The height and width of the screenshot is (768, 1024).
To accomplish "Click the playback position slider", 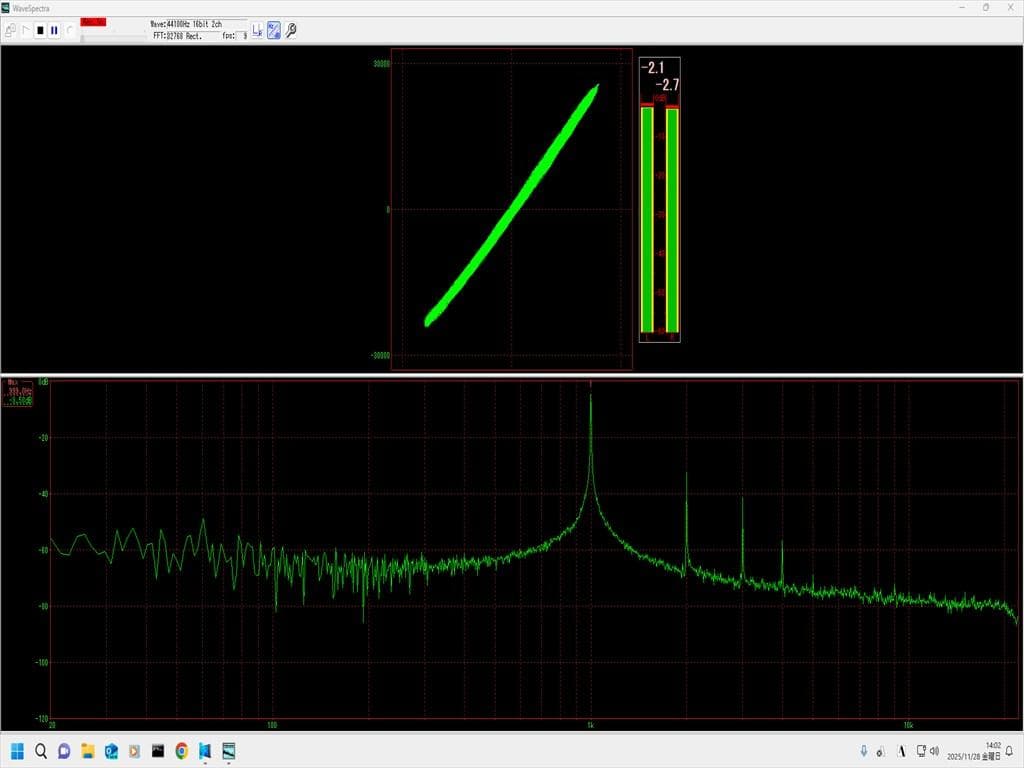I will 110,36.
